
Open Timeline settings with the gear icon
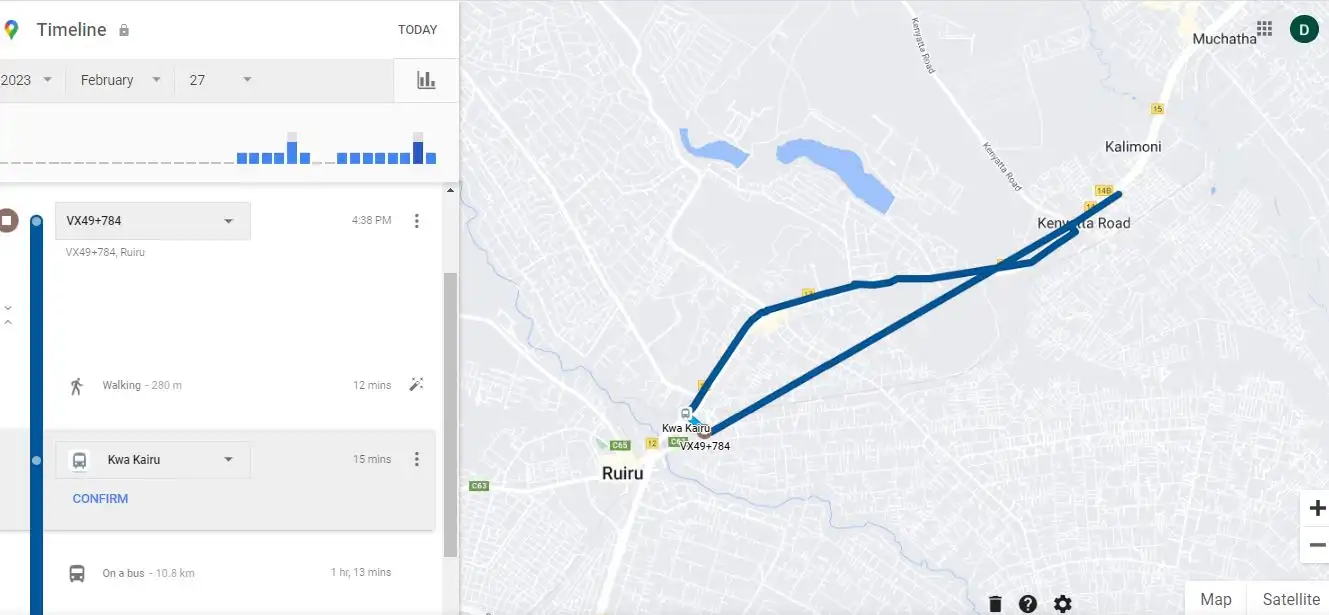point(1062,603)
